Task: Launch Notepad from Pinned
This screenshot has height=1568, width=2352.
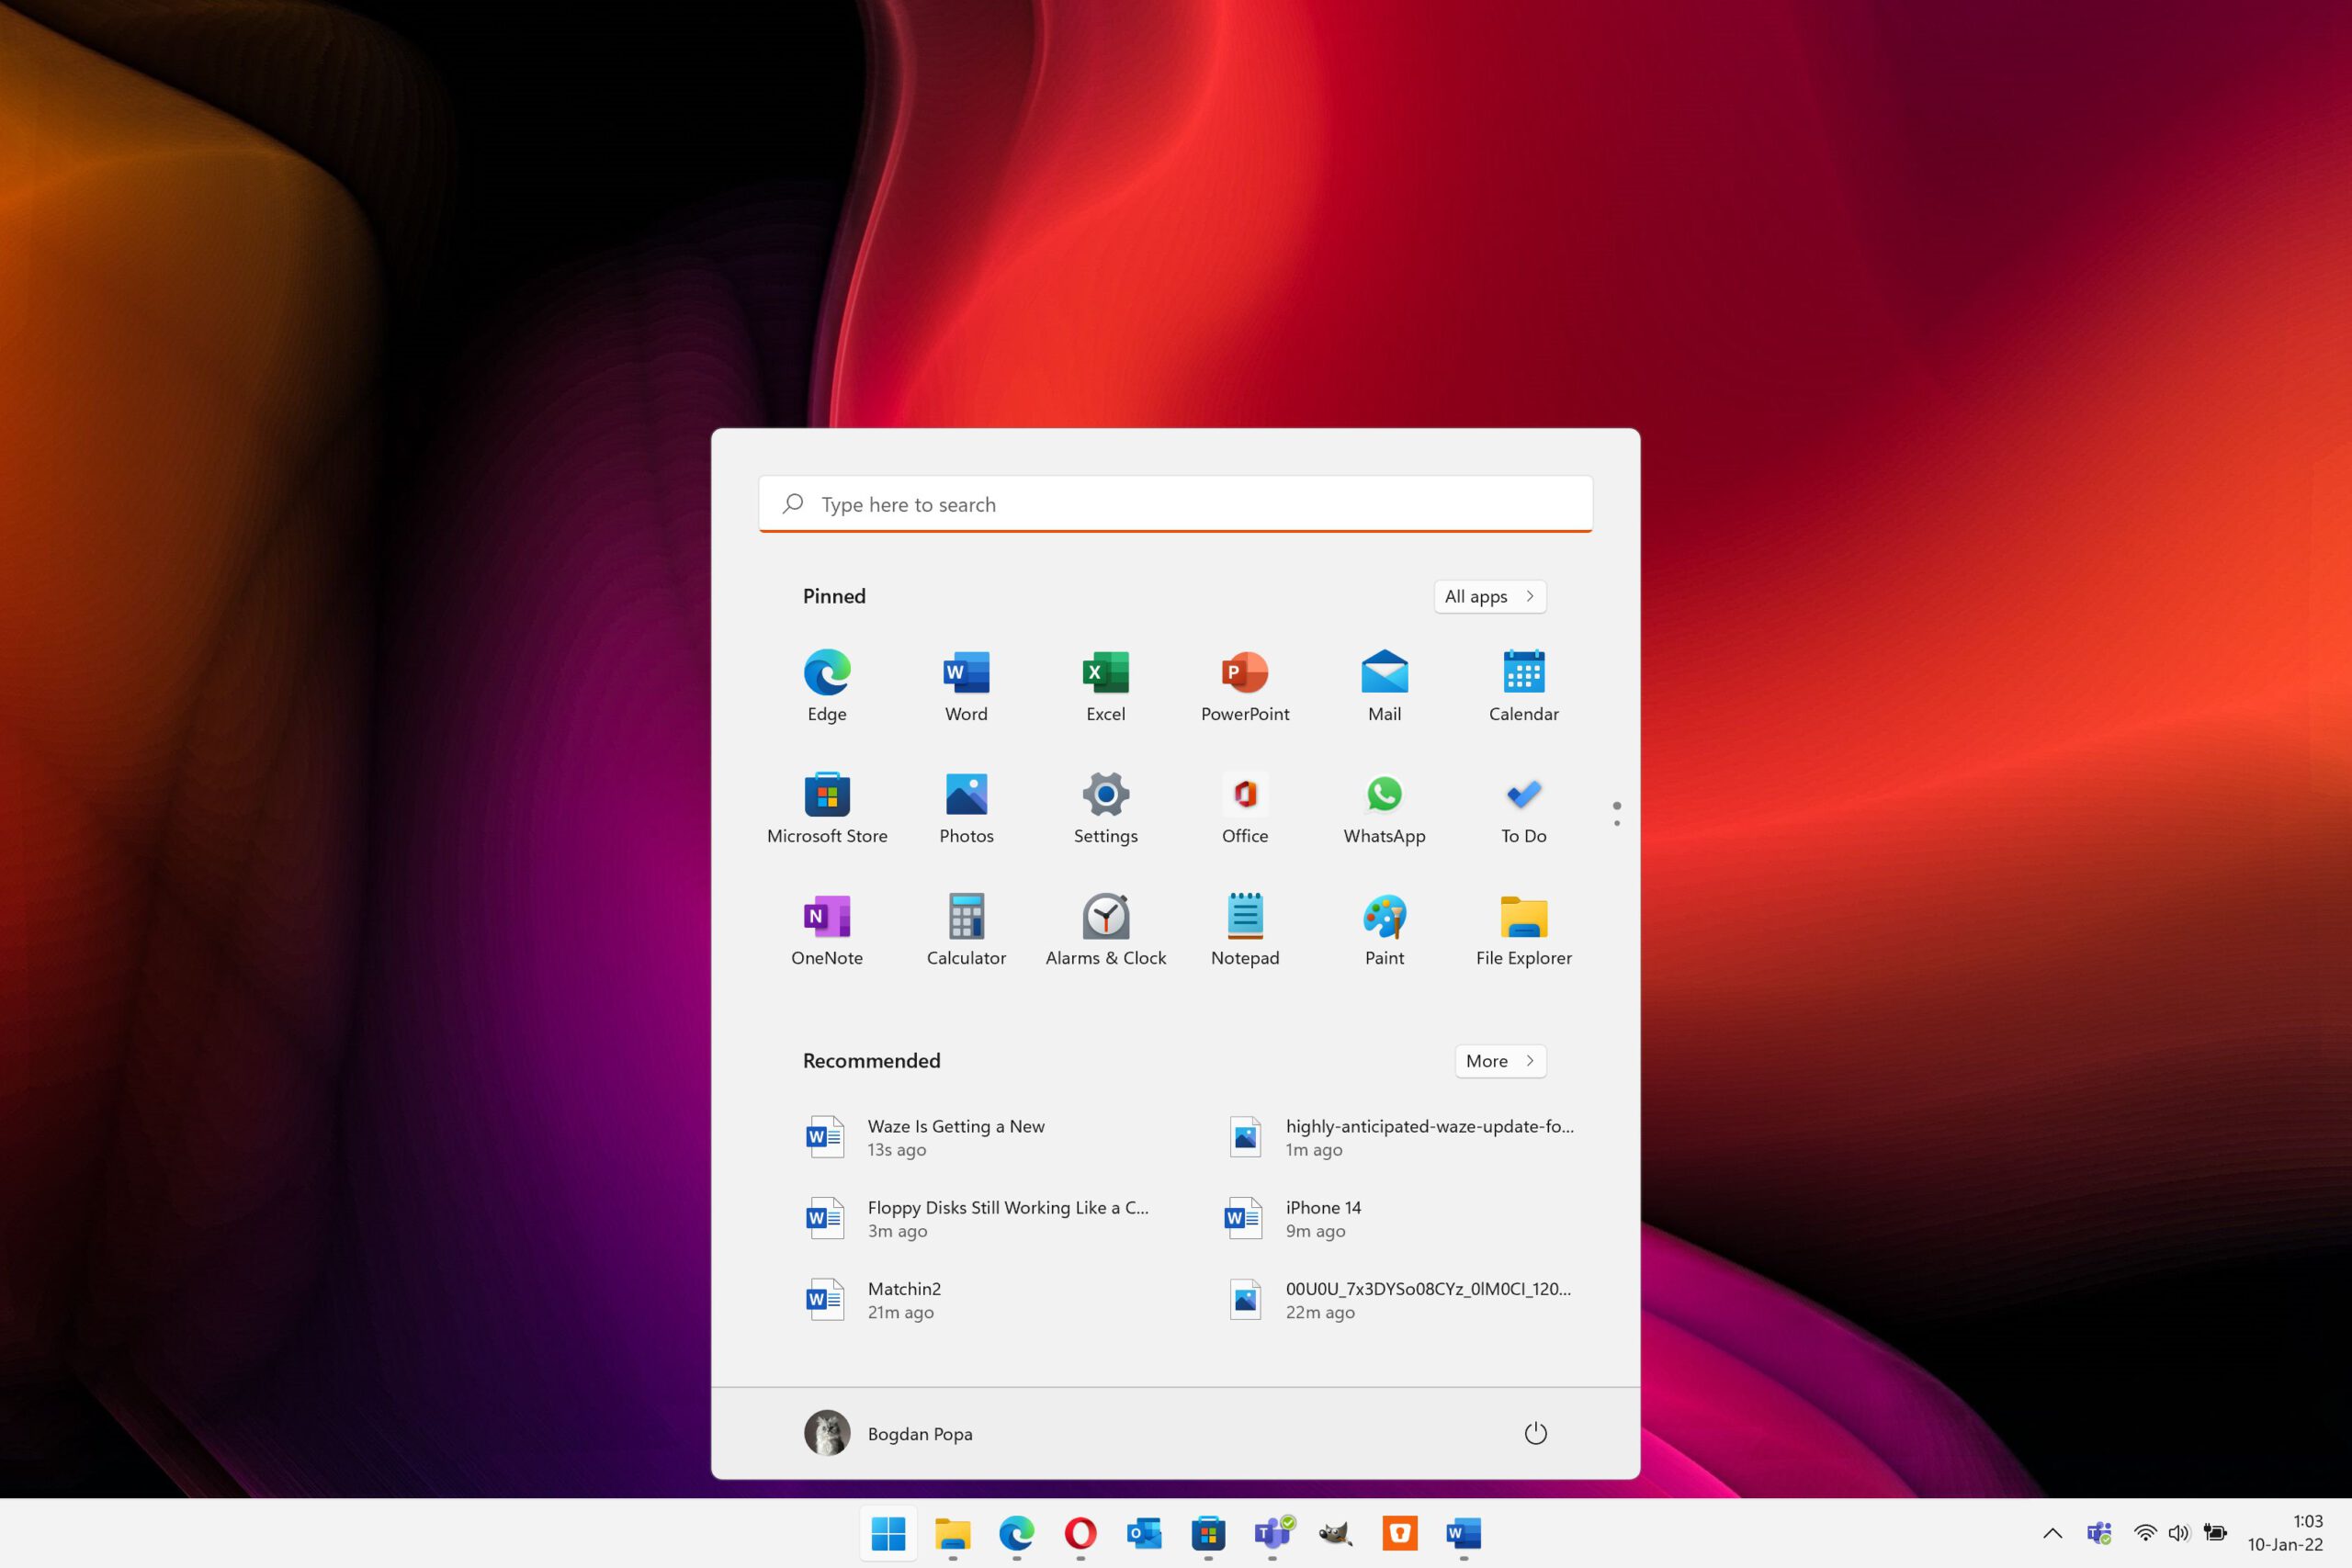Action: coord(1245,930)
